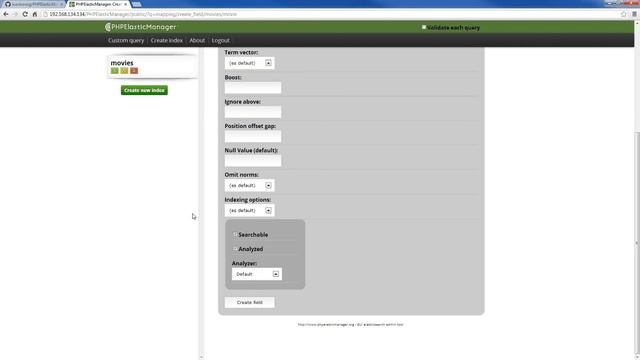This screenshot has width=640, height=360.
Task: Open a new browser tab
Action: point(137,4)
